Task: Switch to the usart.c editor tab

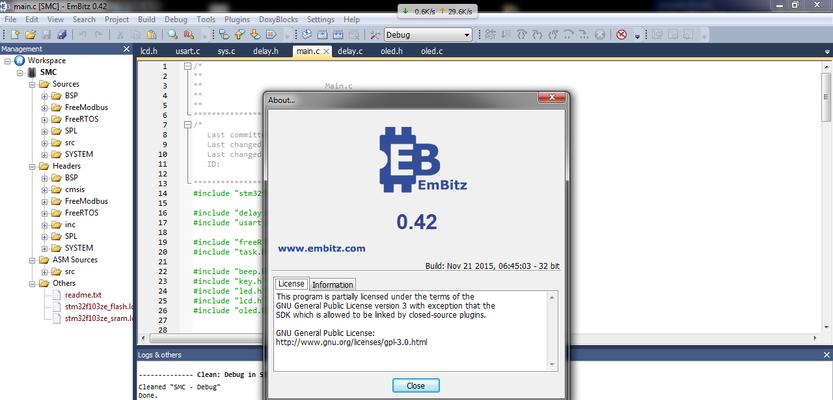Action: click(x=188, y=52)
